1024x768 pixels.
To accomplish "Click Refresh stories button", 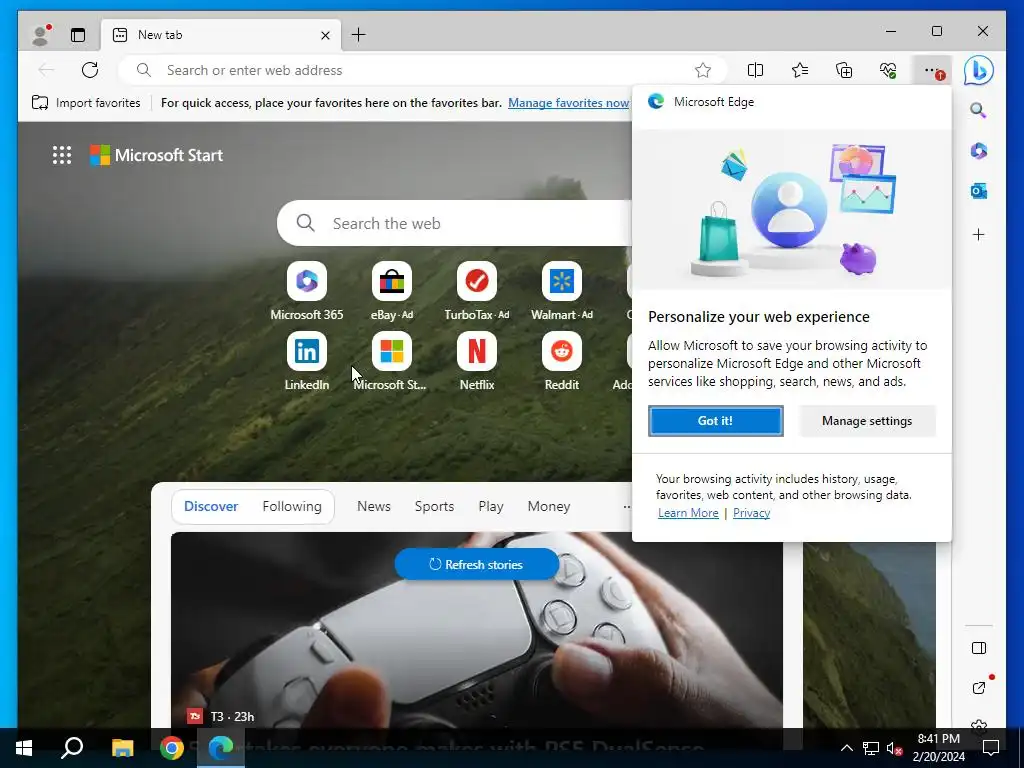I will tap(477, 564).
